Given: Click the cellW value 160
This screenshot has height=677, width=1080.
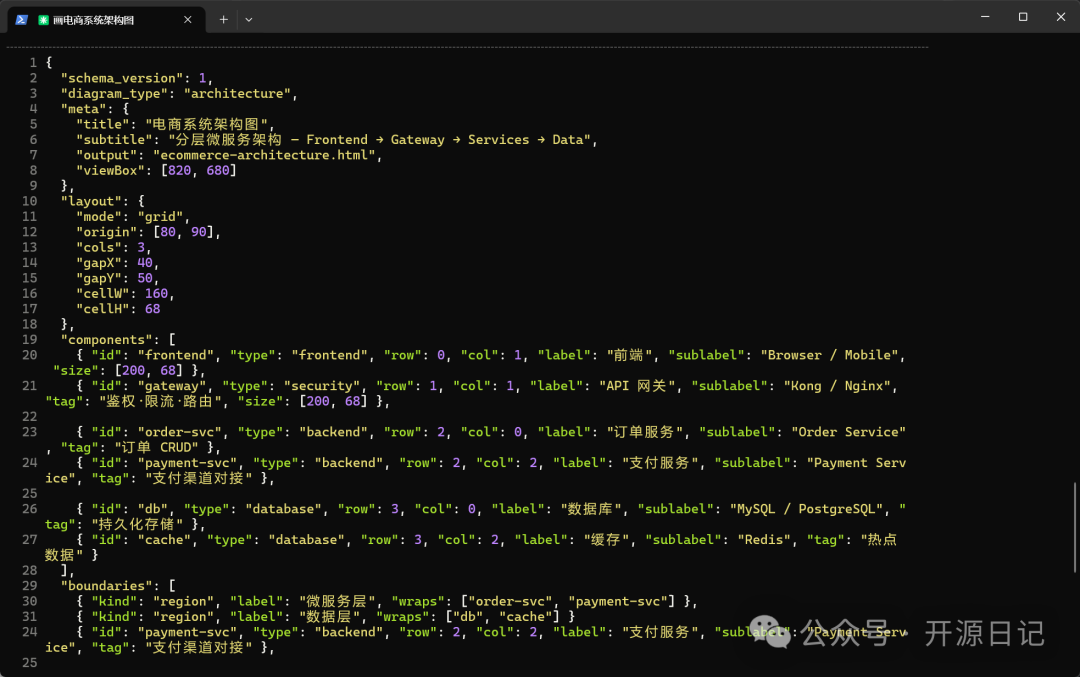Looking at the screenshot, I should pos(156,293).
